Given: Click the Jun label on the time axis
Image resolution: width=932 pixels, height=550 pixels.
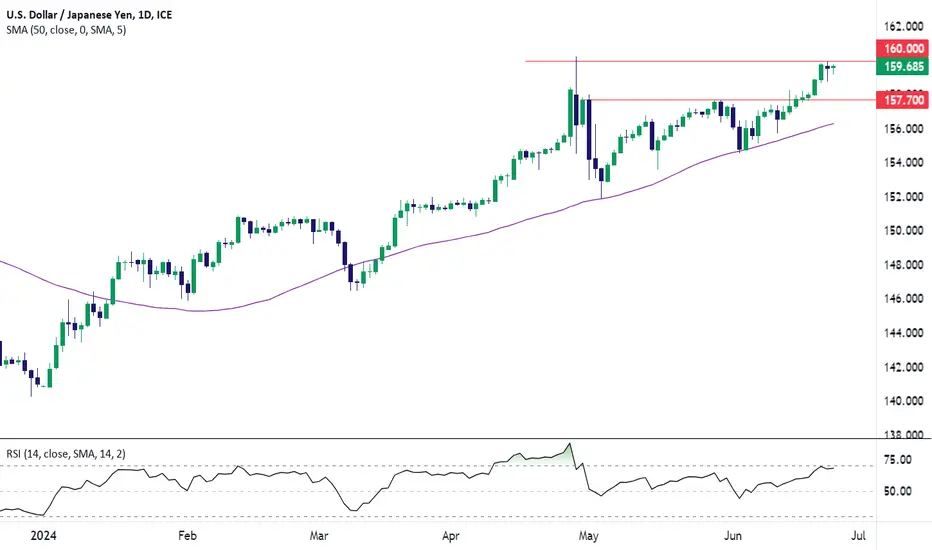Looking at the screenshot, I should (733, 536).
